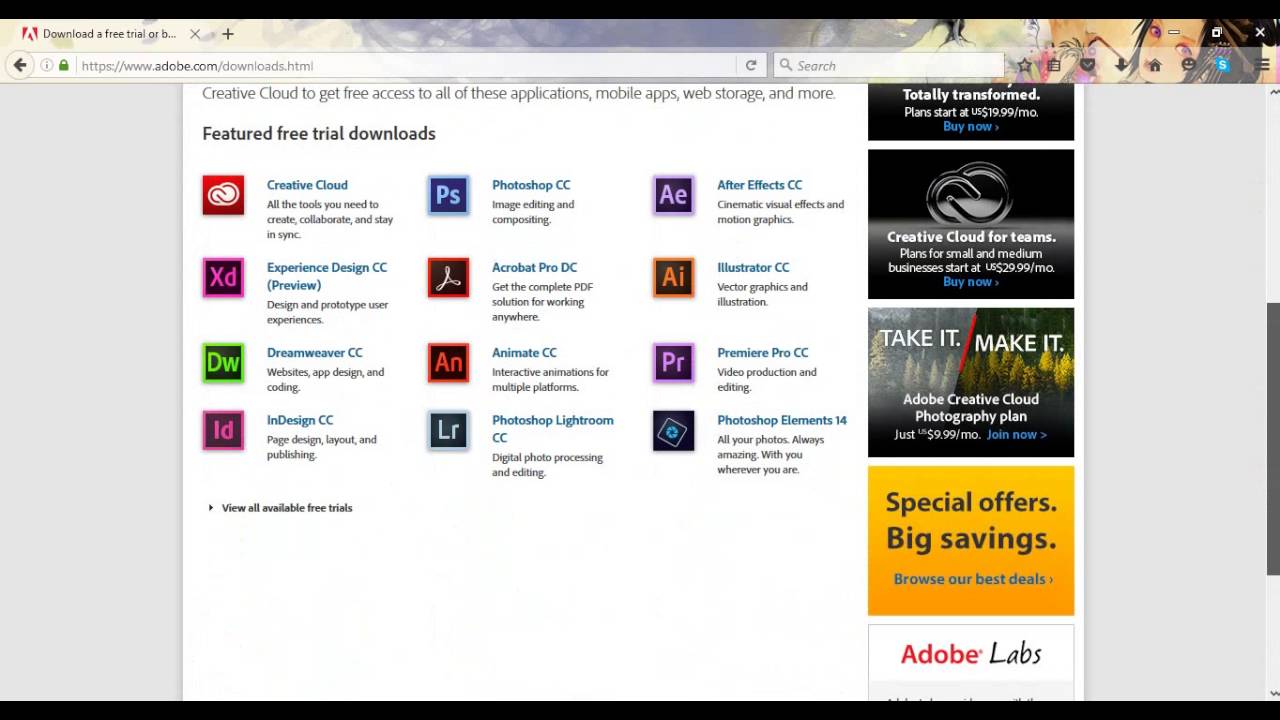Screen dimensions: 1280x720
Task: Open the Firefox hamburger menu
Action: pos(1263,65)
